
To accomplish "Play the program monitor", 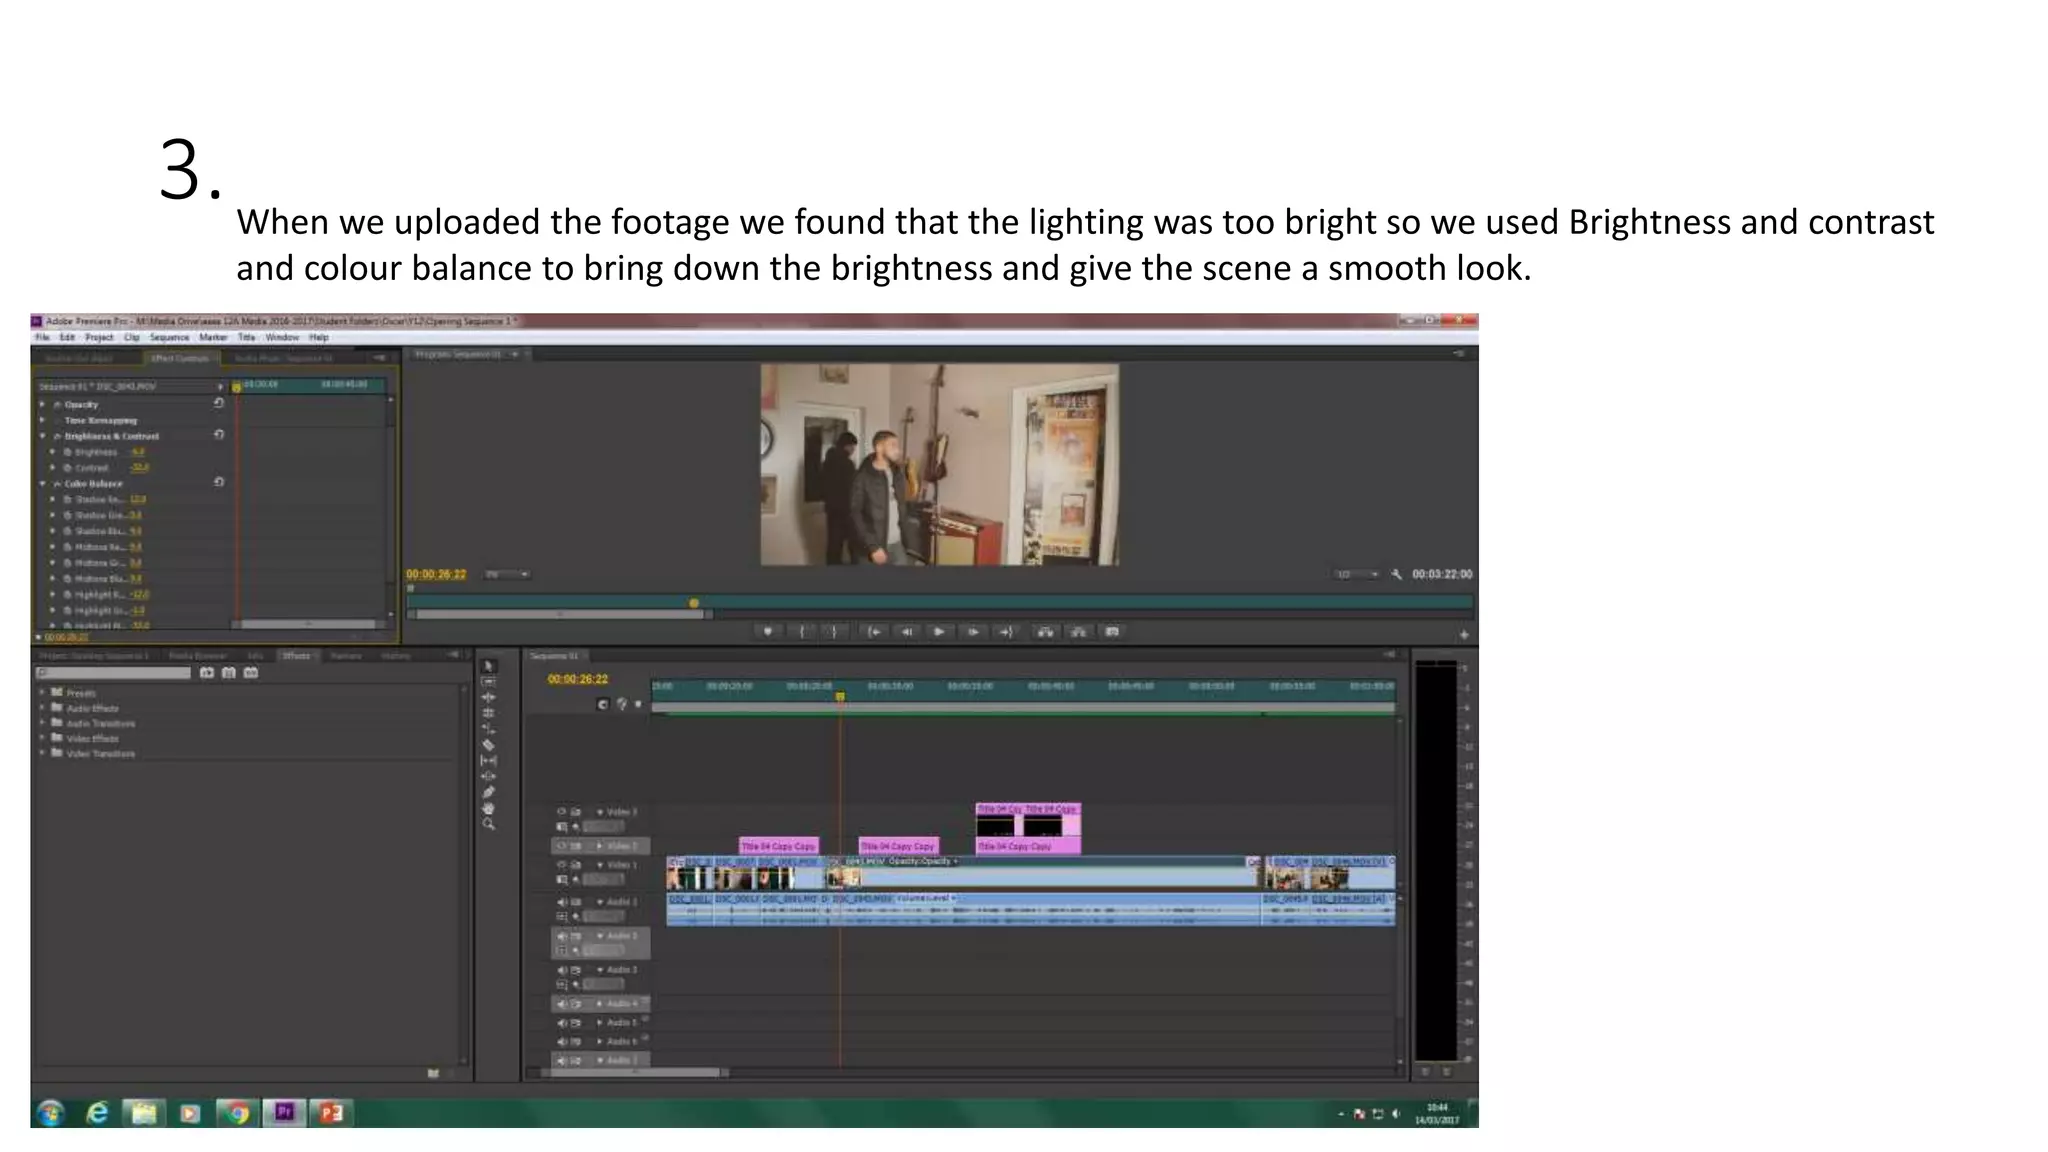I will [939, 632].
